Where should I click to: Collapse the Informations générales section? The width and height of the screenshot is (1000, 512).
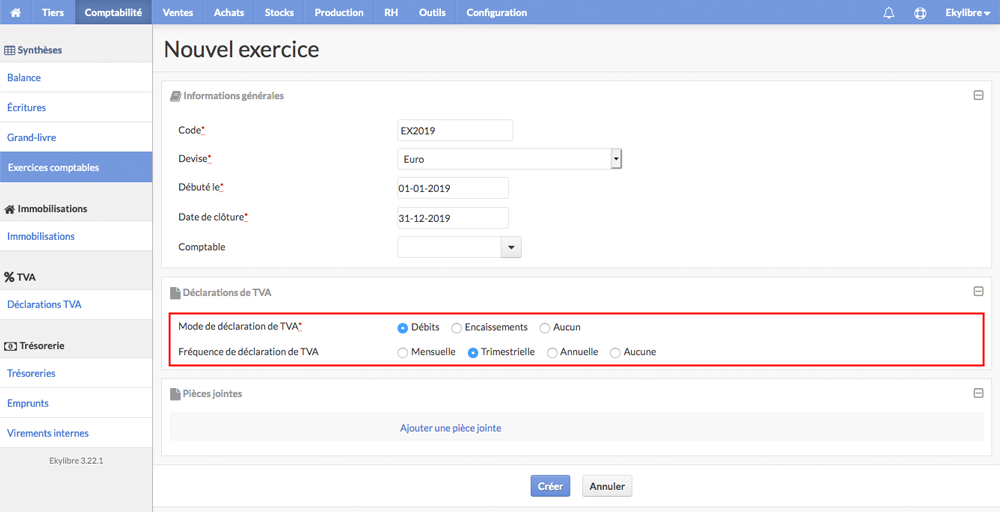point(978,96)
